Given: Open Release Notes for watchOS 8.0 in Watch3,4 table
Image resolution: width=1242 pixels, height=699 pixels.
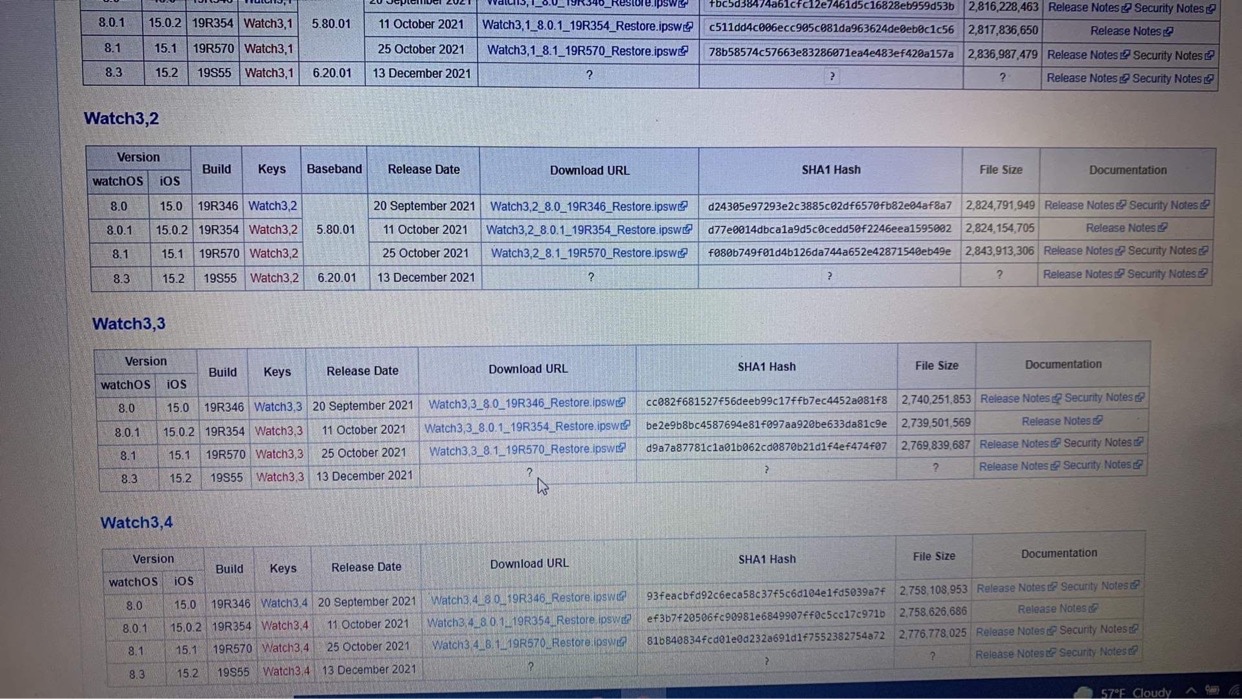Looking at the screenshot, I should click(x=1016, y=587).
